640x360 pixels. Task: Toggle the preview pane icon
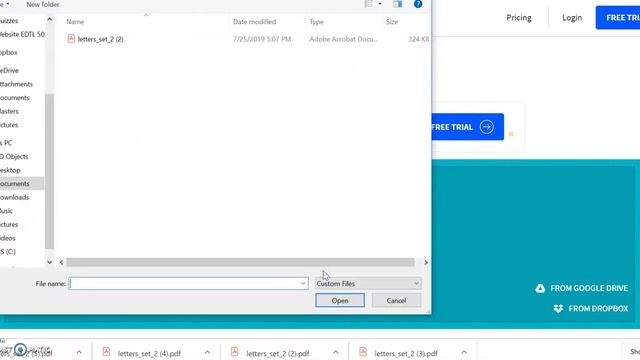397,4
